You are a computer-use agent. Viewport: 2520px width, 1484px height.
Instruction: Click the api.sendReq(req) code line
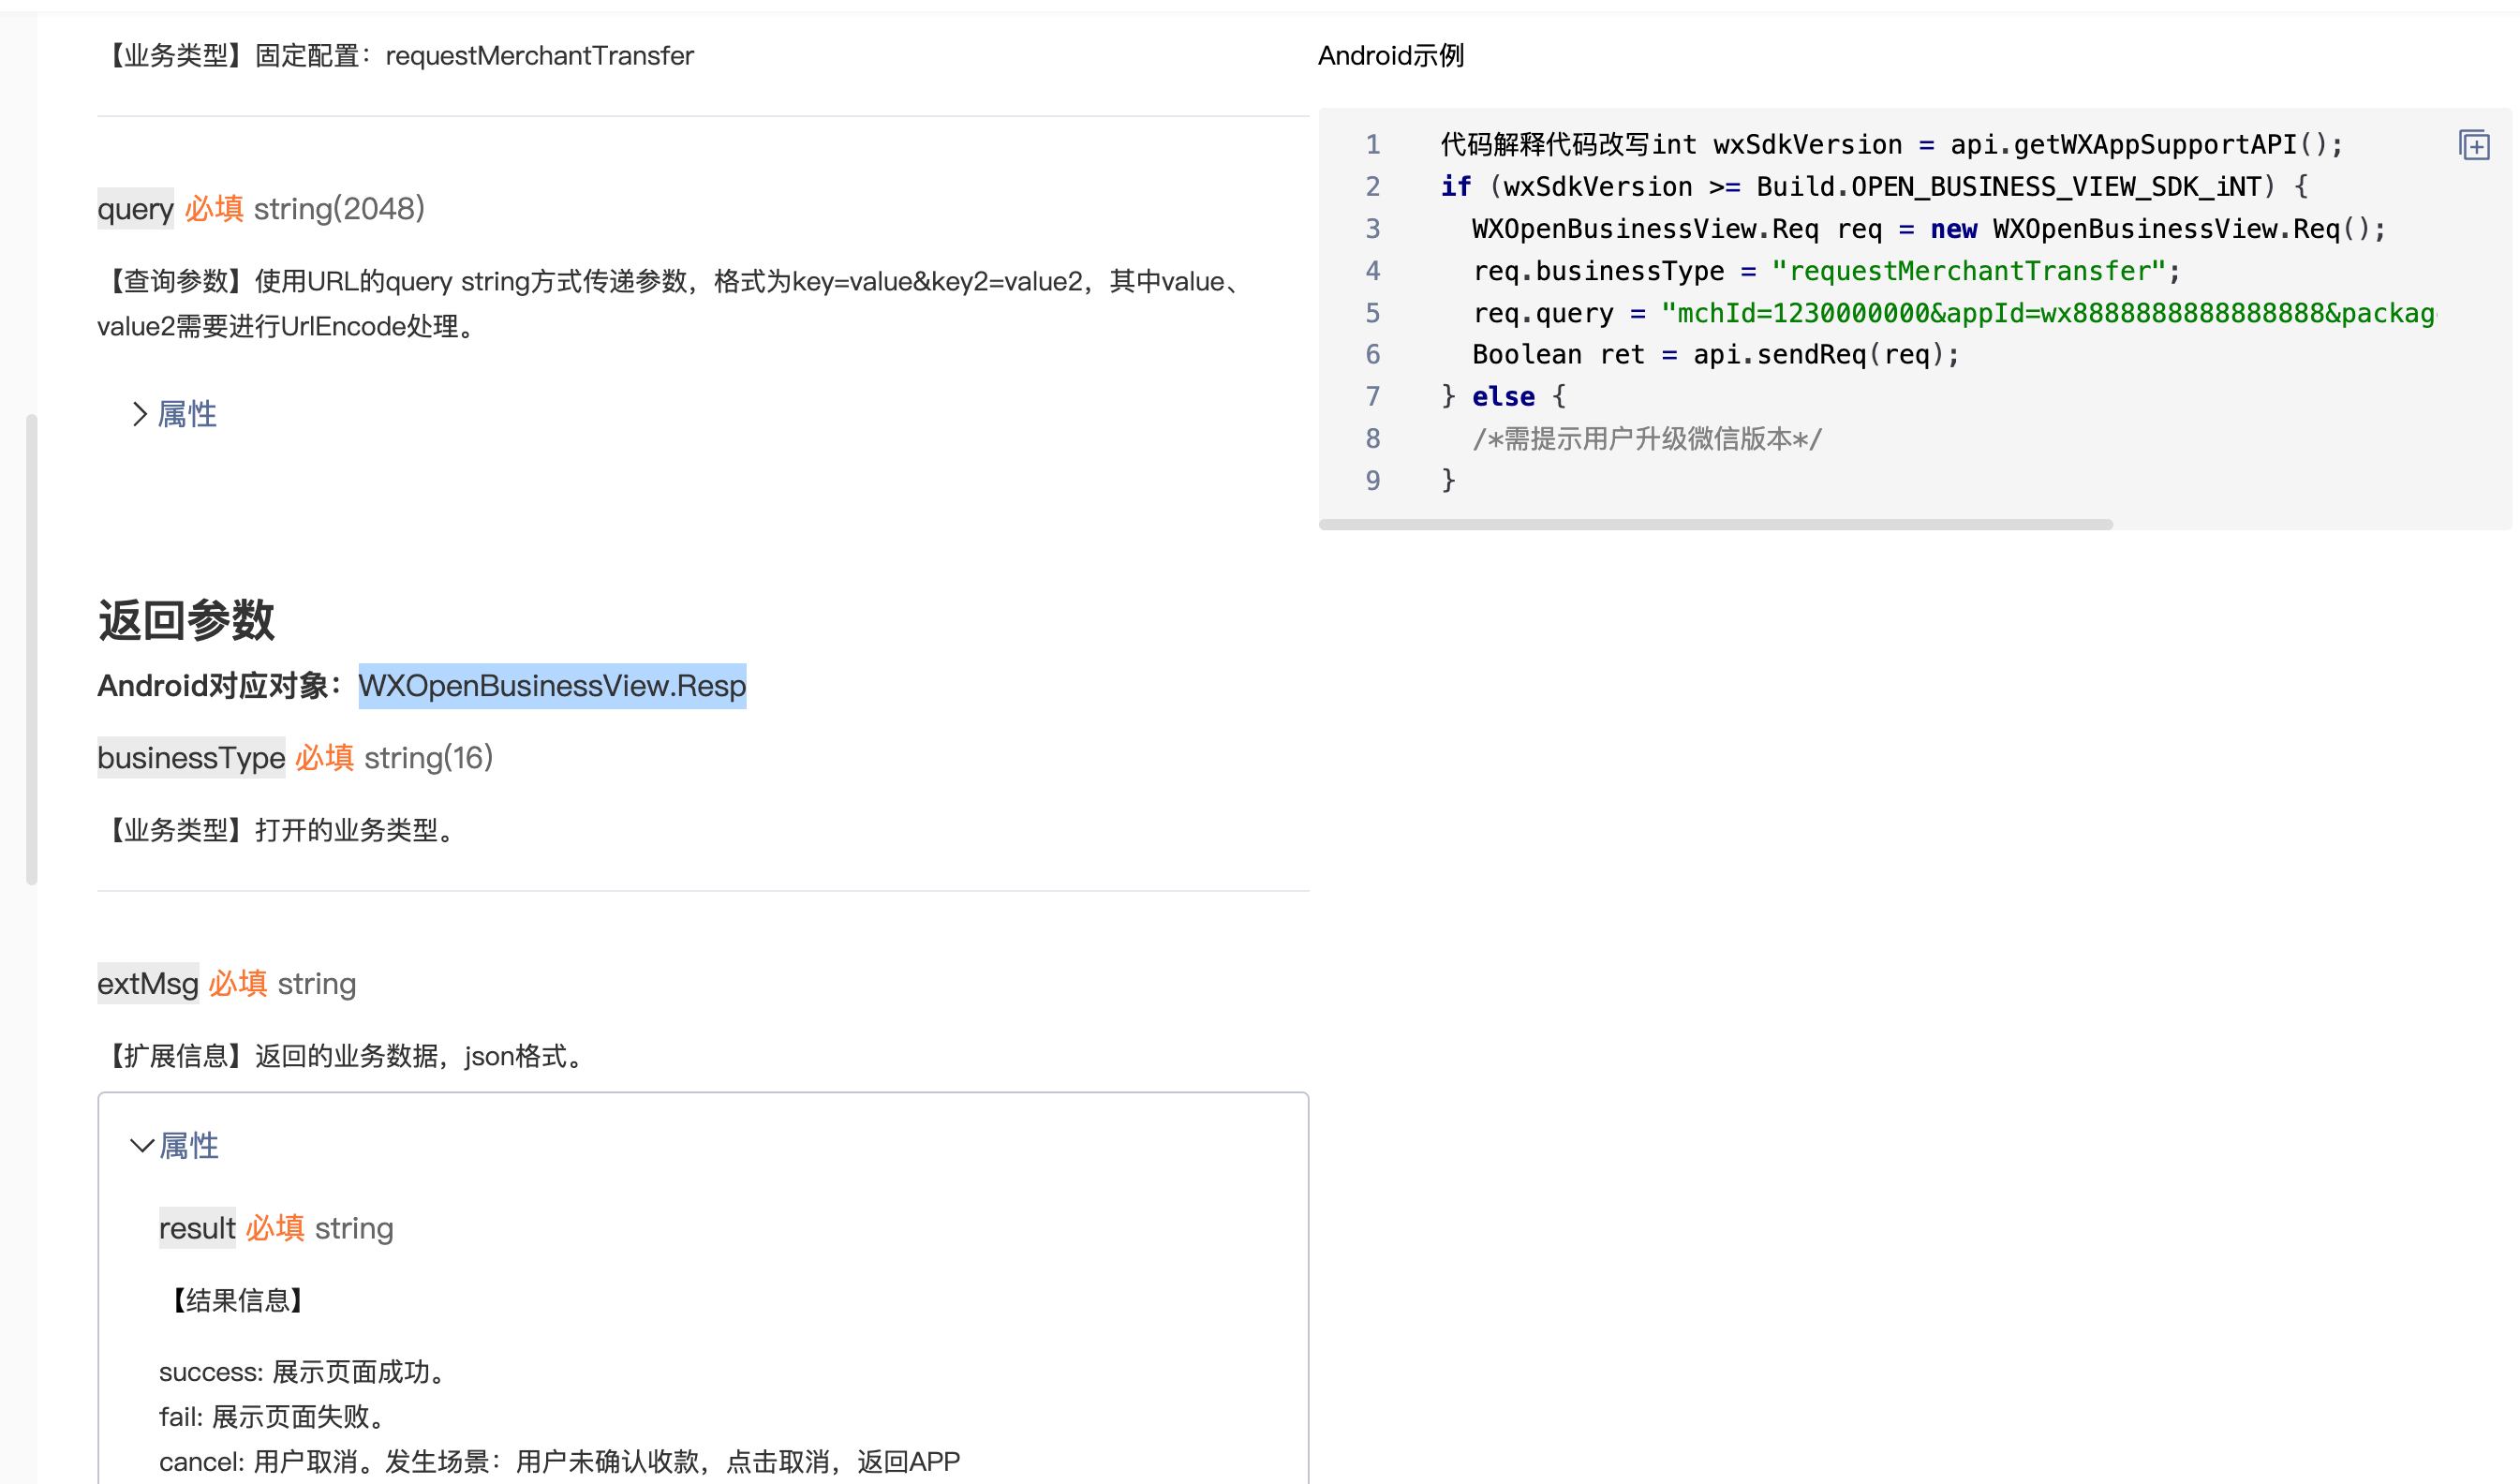pyautogui.click(x=1715, y=355)
